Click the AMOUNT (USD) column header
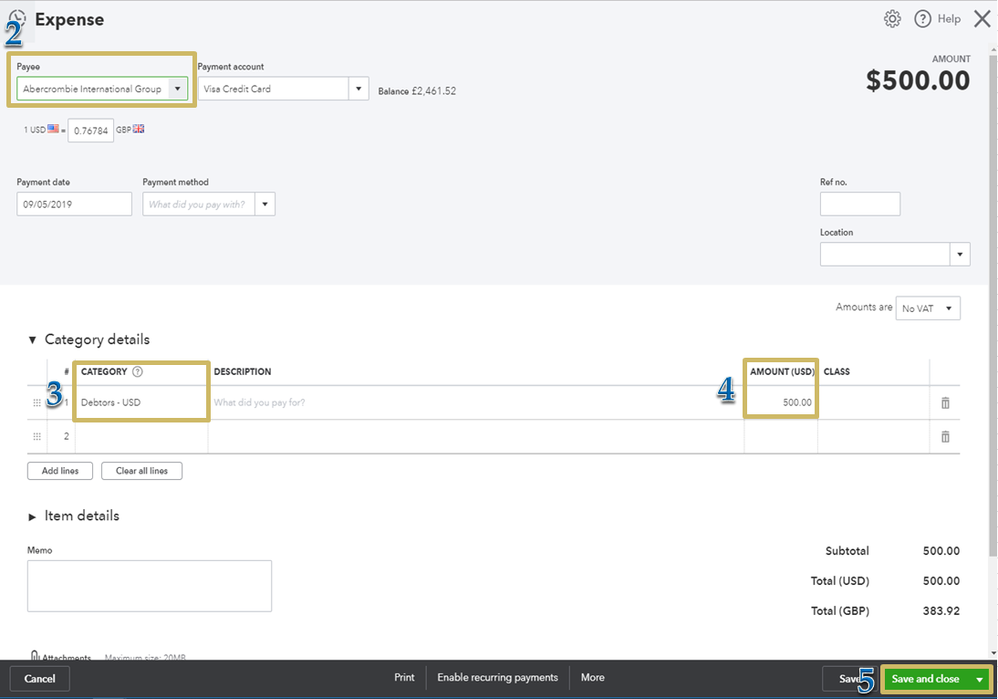This screenshot has height=699, width=998. (x=782, y=372)
